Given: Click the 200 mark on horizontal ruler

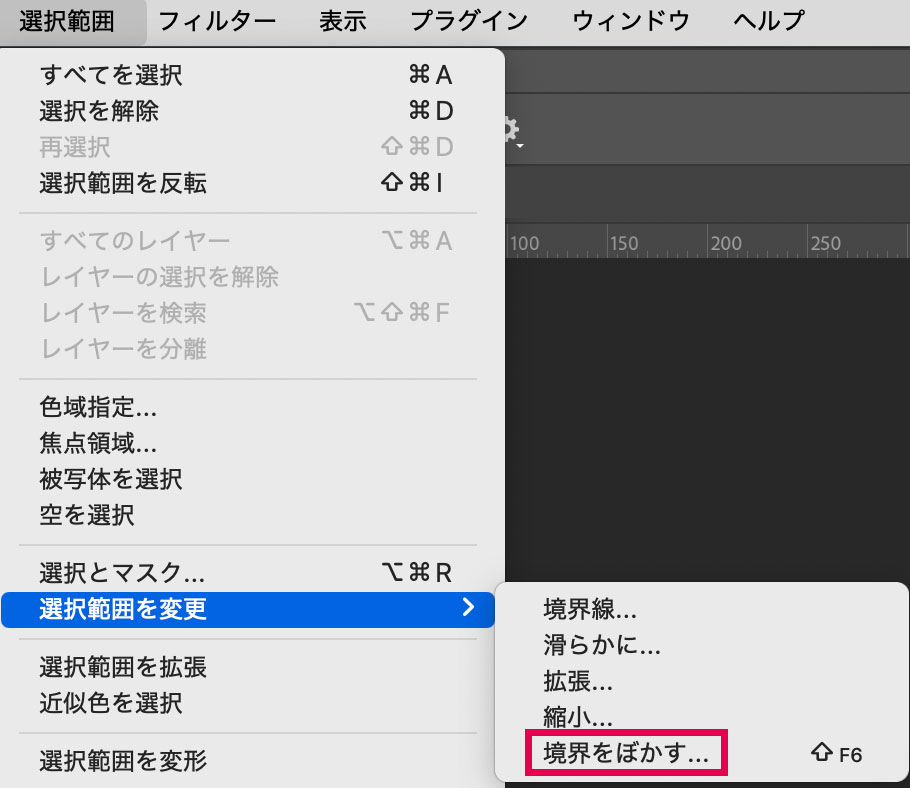Looking at the screenshot, I should (726, 244).
